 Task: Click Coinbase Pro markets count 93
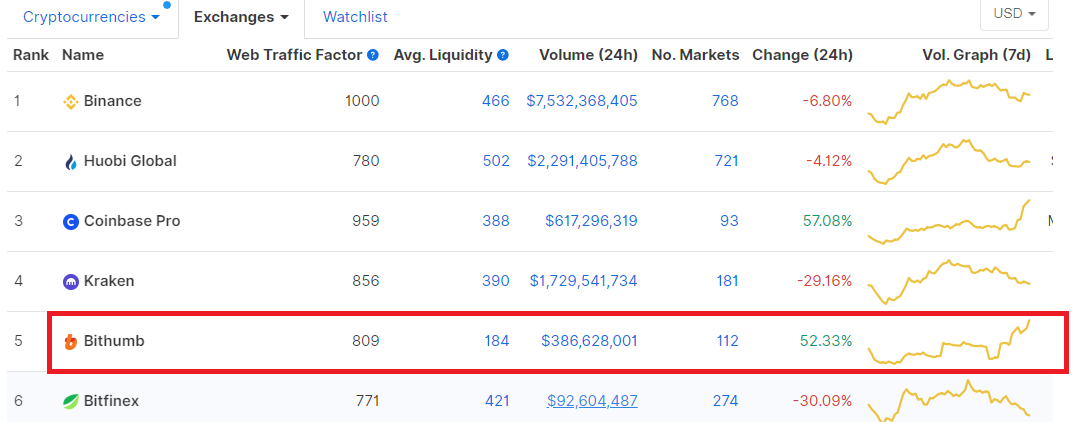[x=729, y=221]
